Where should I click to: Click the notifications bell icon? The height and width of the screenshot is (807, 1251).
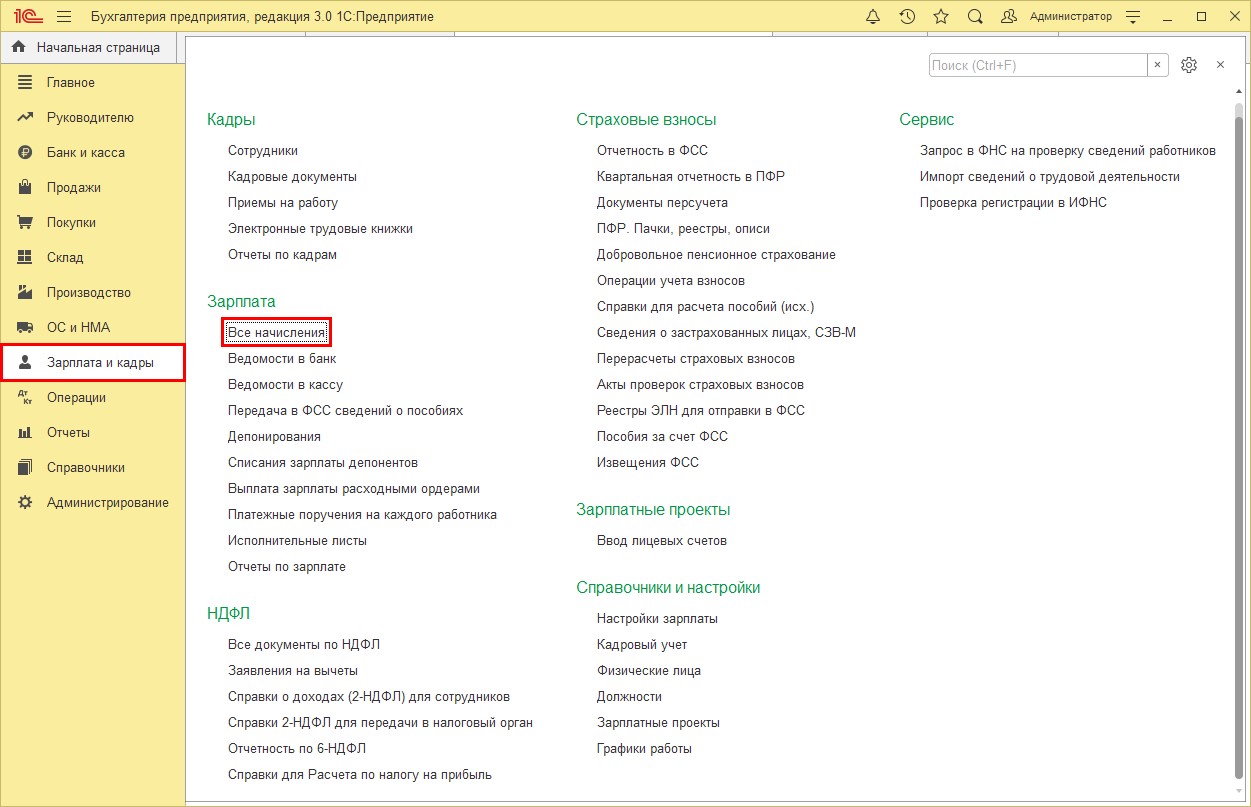[873, 17]
